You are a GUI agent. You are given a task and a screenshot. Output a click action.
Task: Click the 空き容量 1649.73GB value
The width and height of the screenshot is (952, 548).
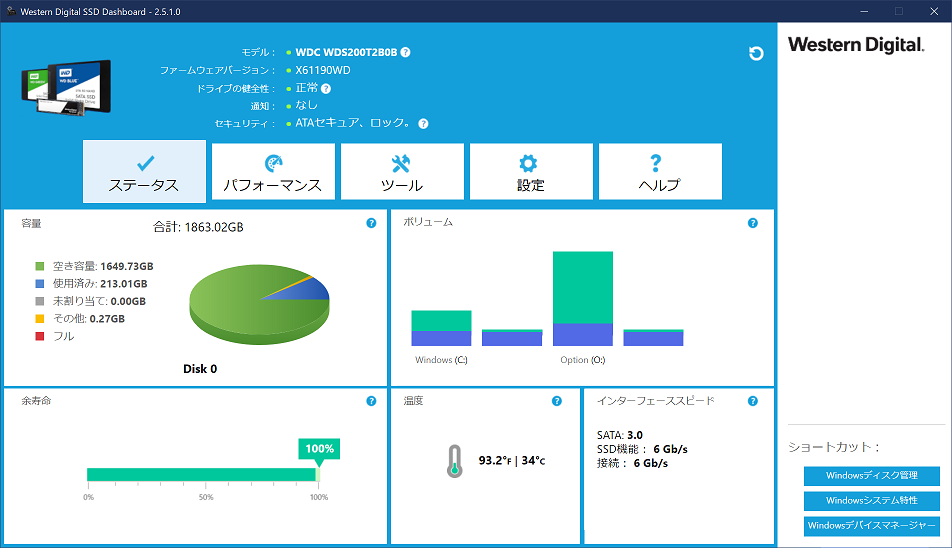click(x=127, y=266)
